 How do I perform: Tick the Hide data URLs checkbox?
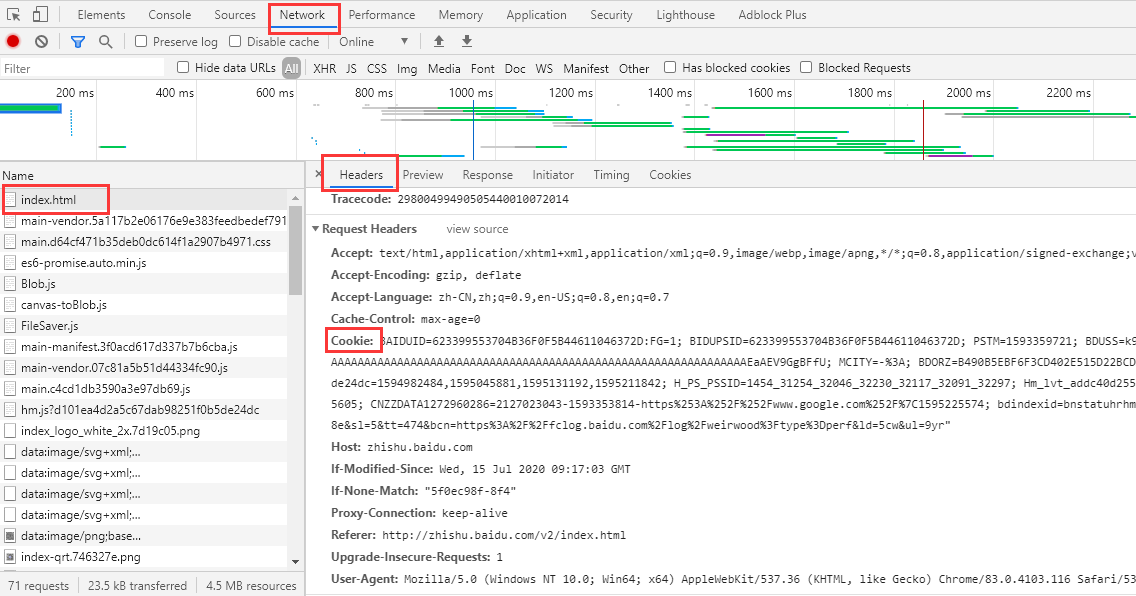coord(183,68)
